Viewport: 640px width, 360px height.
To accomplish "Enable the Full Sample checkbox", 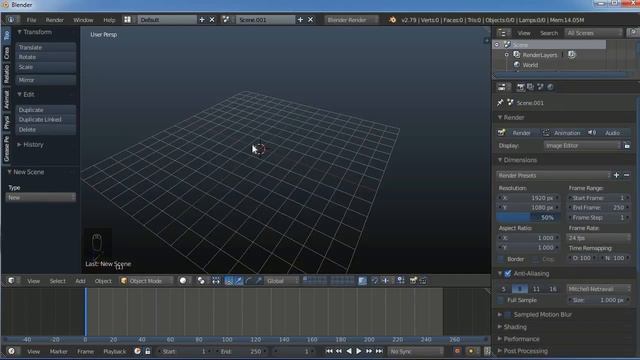I will pos(501,300).
